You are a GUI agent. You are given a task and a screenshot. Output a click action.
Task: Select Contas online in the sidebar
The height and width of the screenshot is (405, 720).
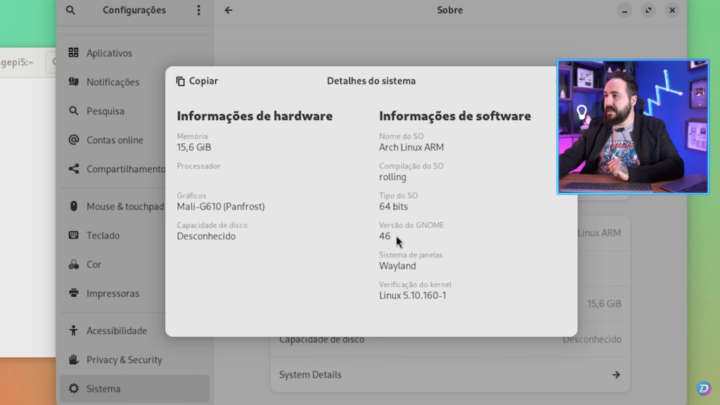pos(135,140)
